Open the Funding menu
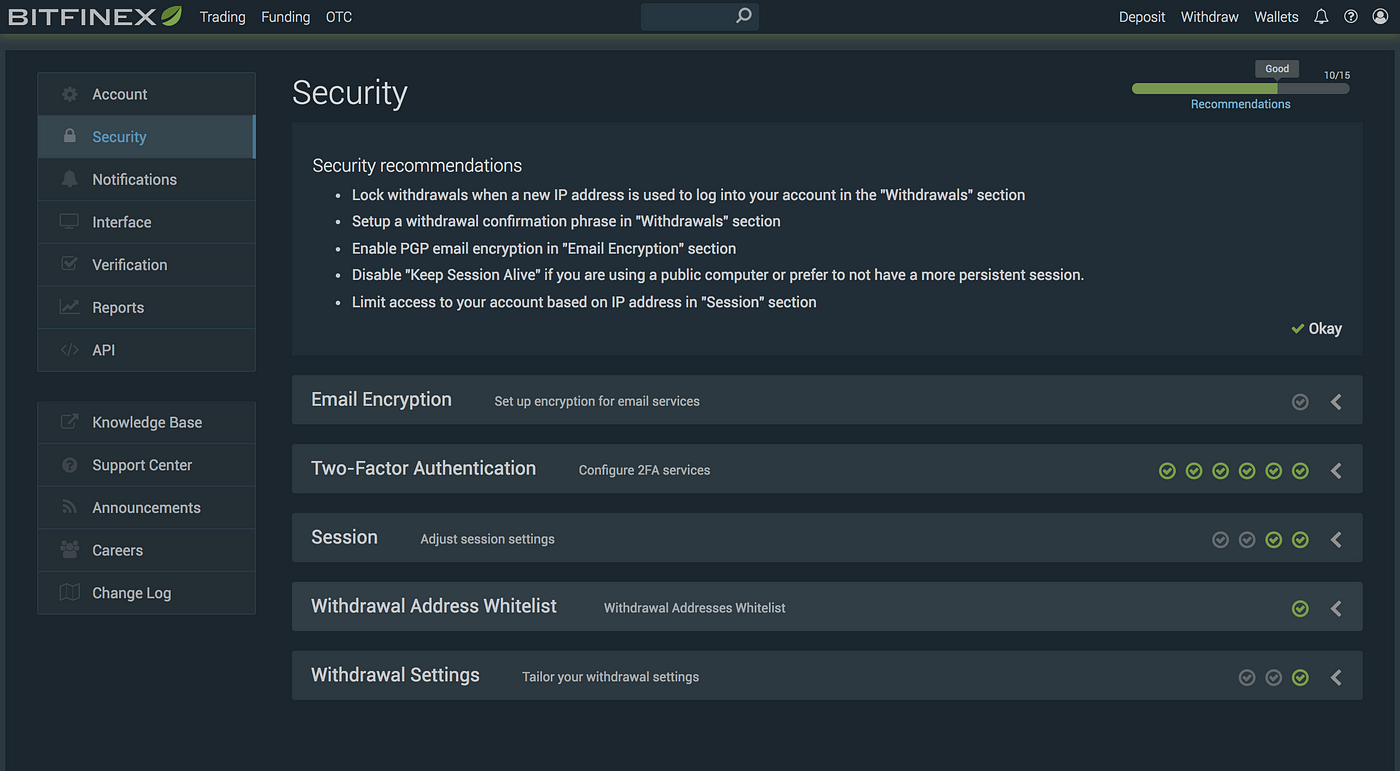The width and height of the screenshot is (1400, 771). (x=285, y=17)
